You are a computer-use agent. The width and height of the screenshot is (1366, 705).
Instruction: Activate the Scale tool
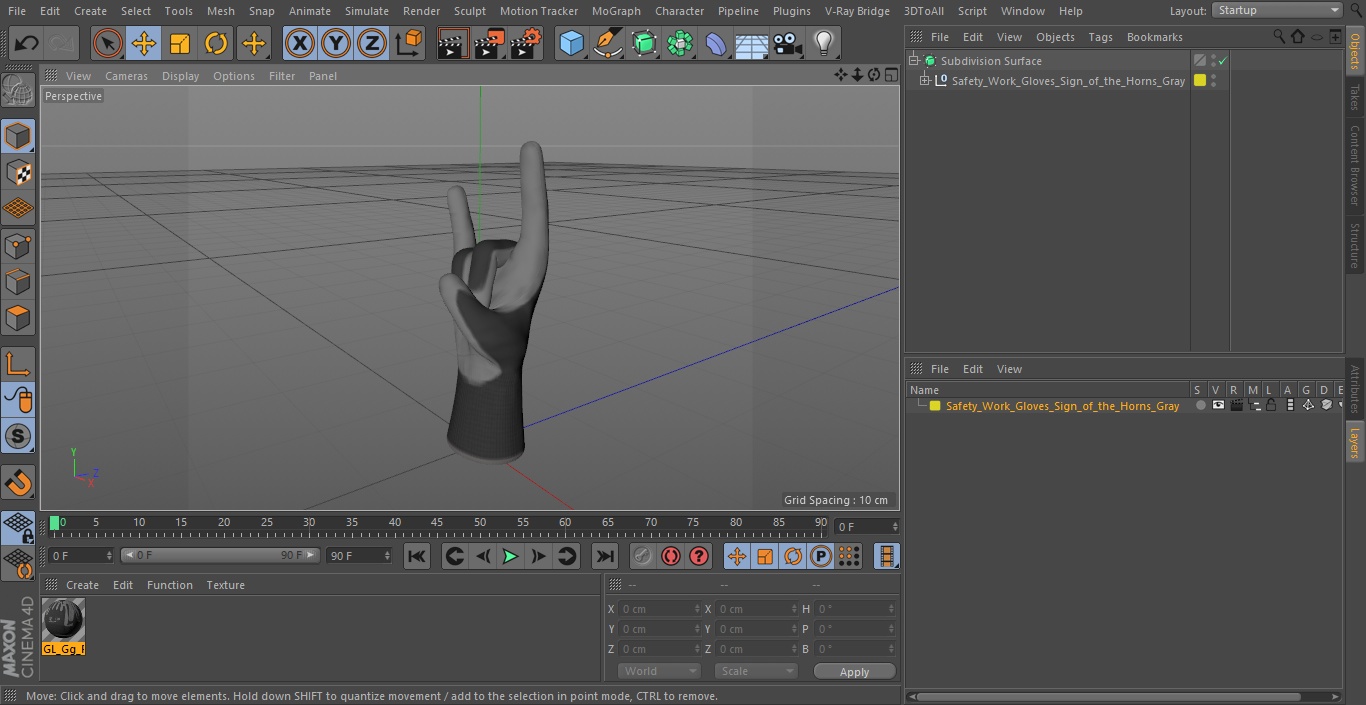pos(180,43)
